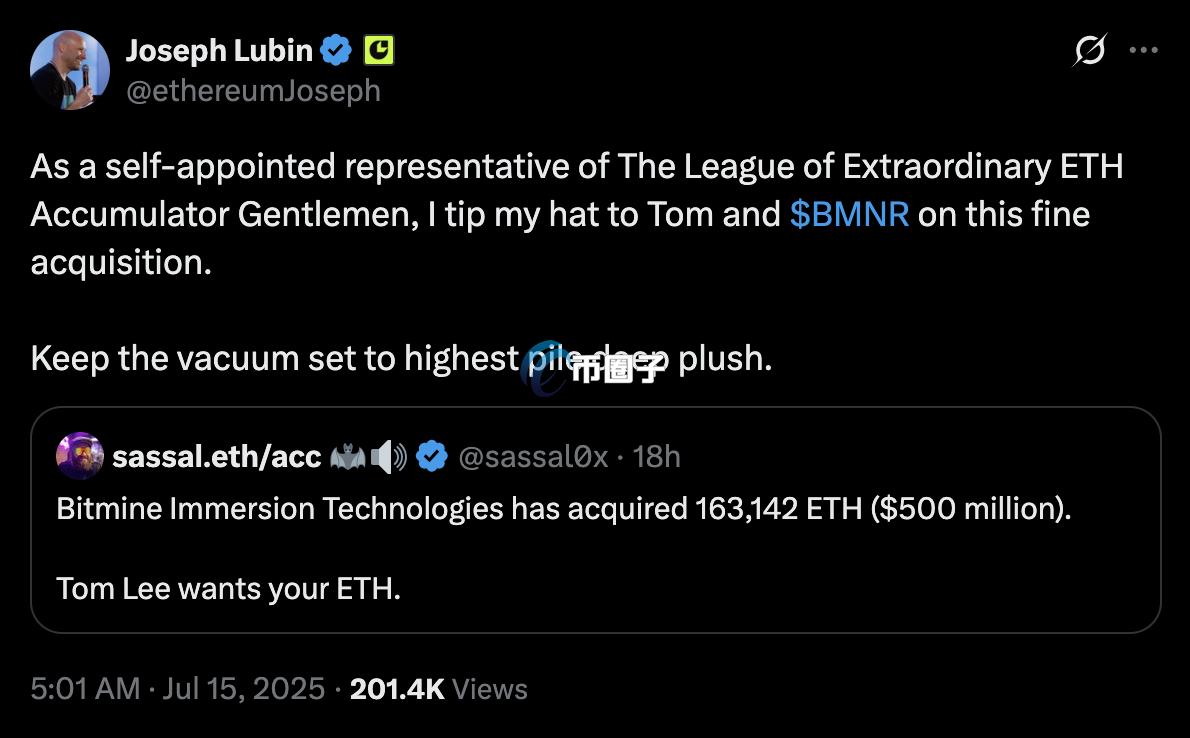The height and width of the screenshot is (738, 1190).
Task: Open sassal.eth/acc's small avatar in quoted post
Action: tap(80, 456)
